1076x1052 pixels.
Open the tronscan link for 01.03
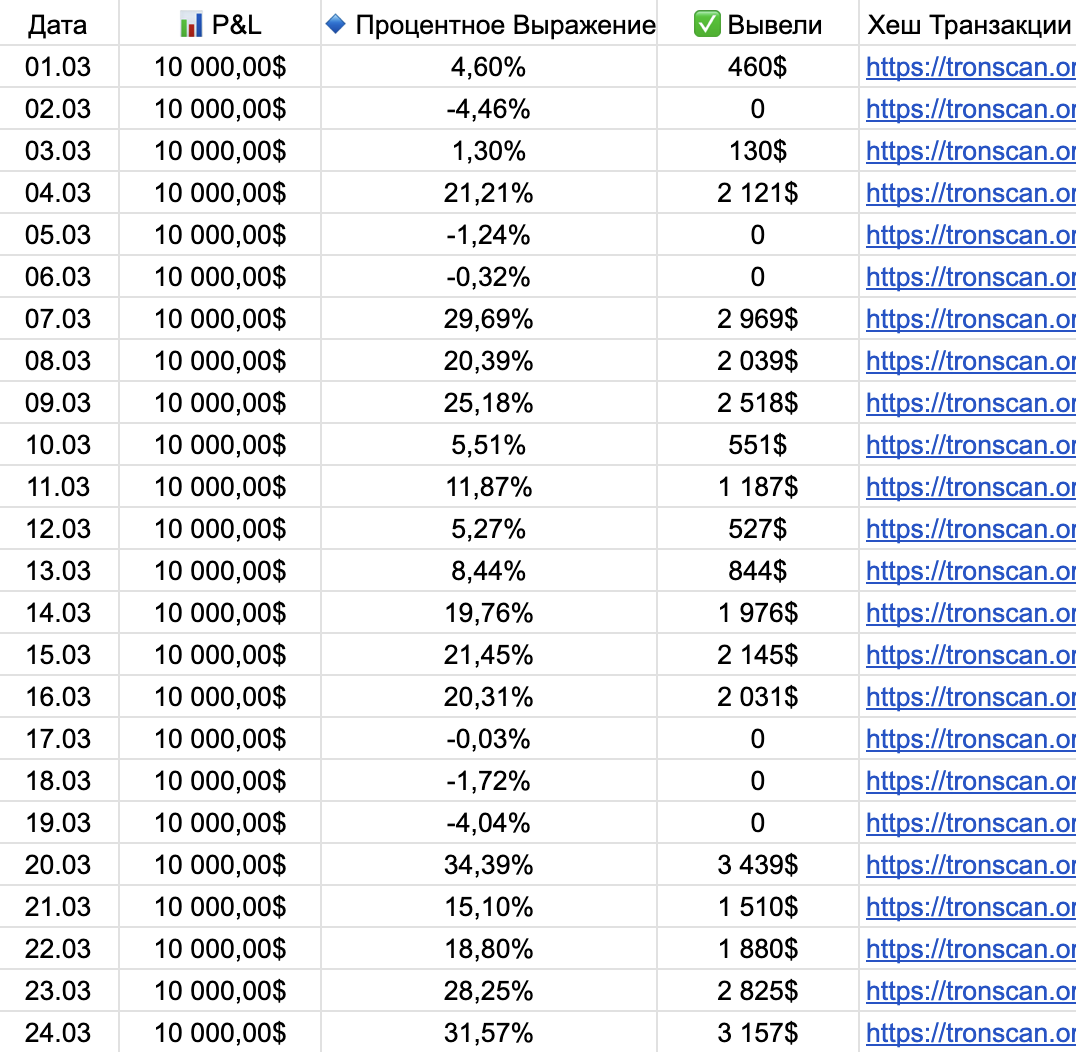pyautogui.click(x=970, y=67)
